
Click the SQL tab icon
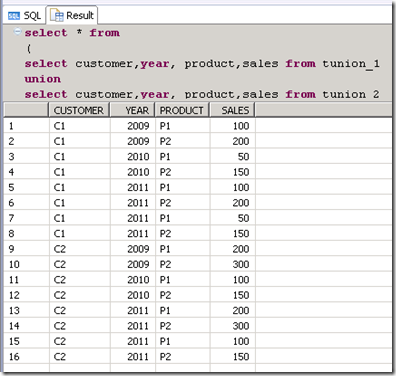pyautogui.click(x=14, y=16)
